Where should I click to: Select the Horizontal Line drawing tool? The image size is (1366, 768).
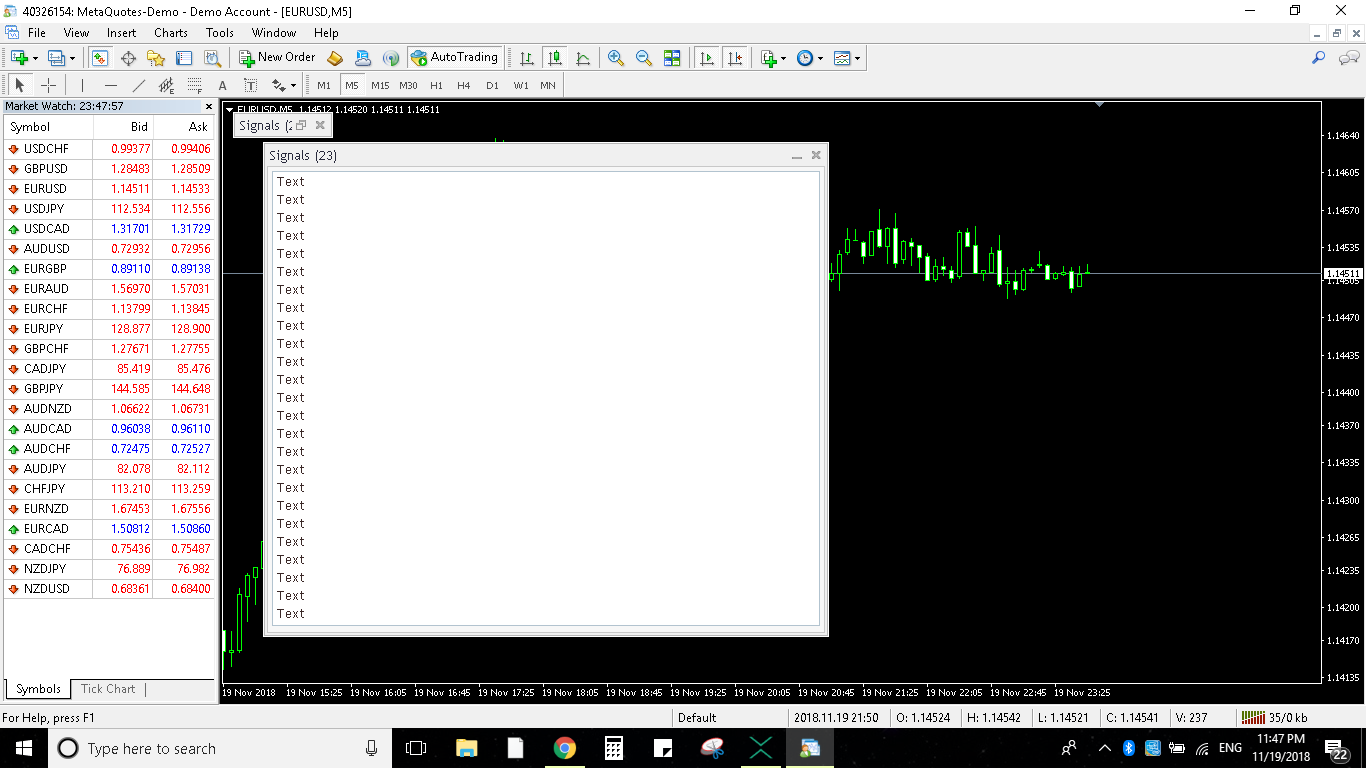[x=110, y=85]
